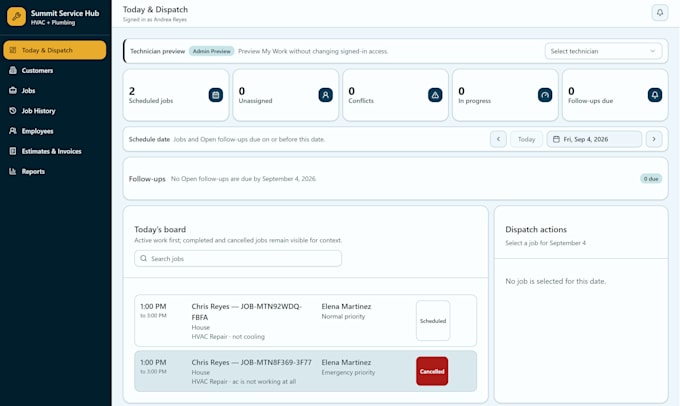Click the 'Follow-ups' section label
Viewport: 680px width, 406px height.
147,179
